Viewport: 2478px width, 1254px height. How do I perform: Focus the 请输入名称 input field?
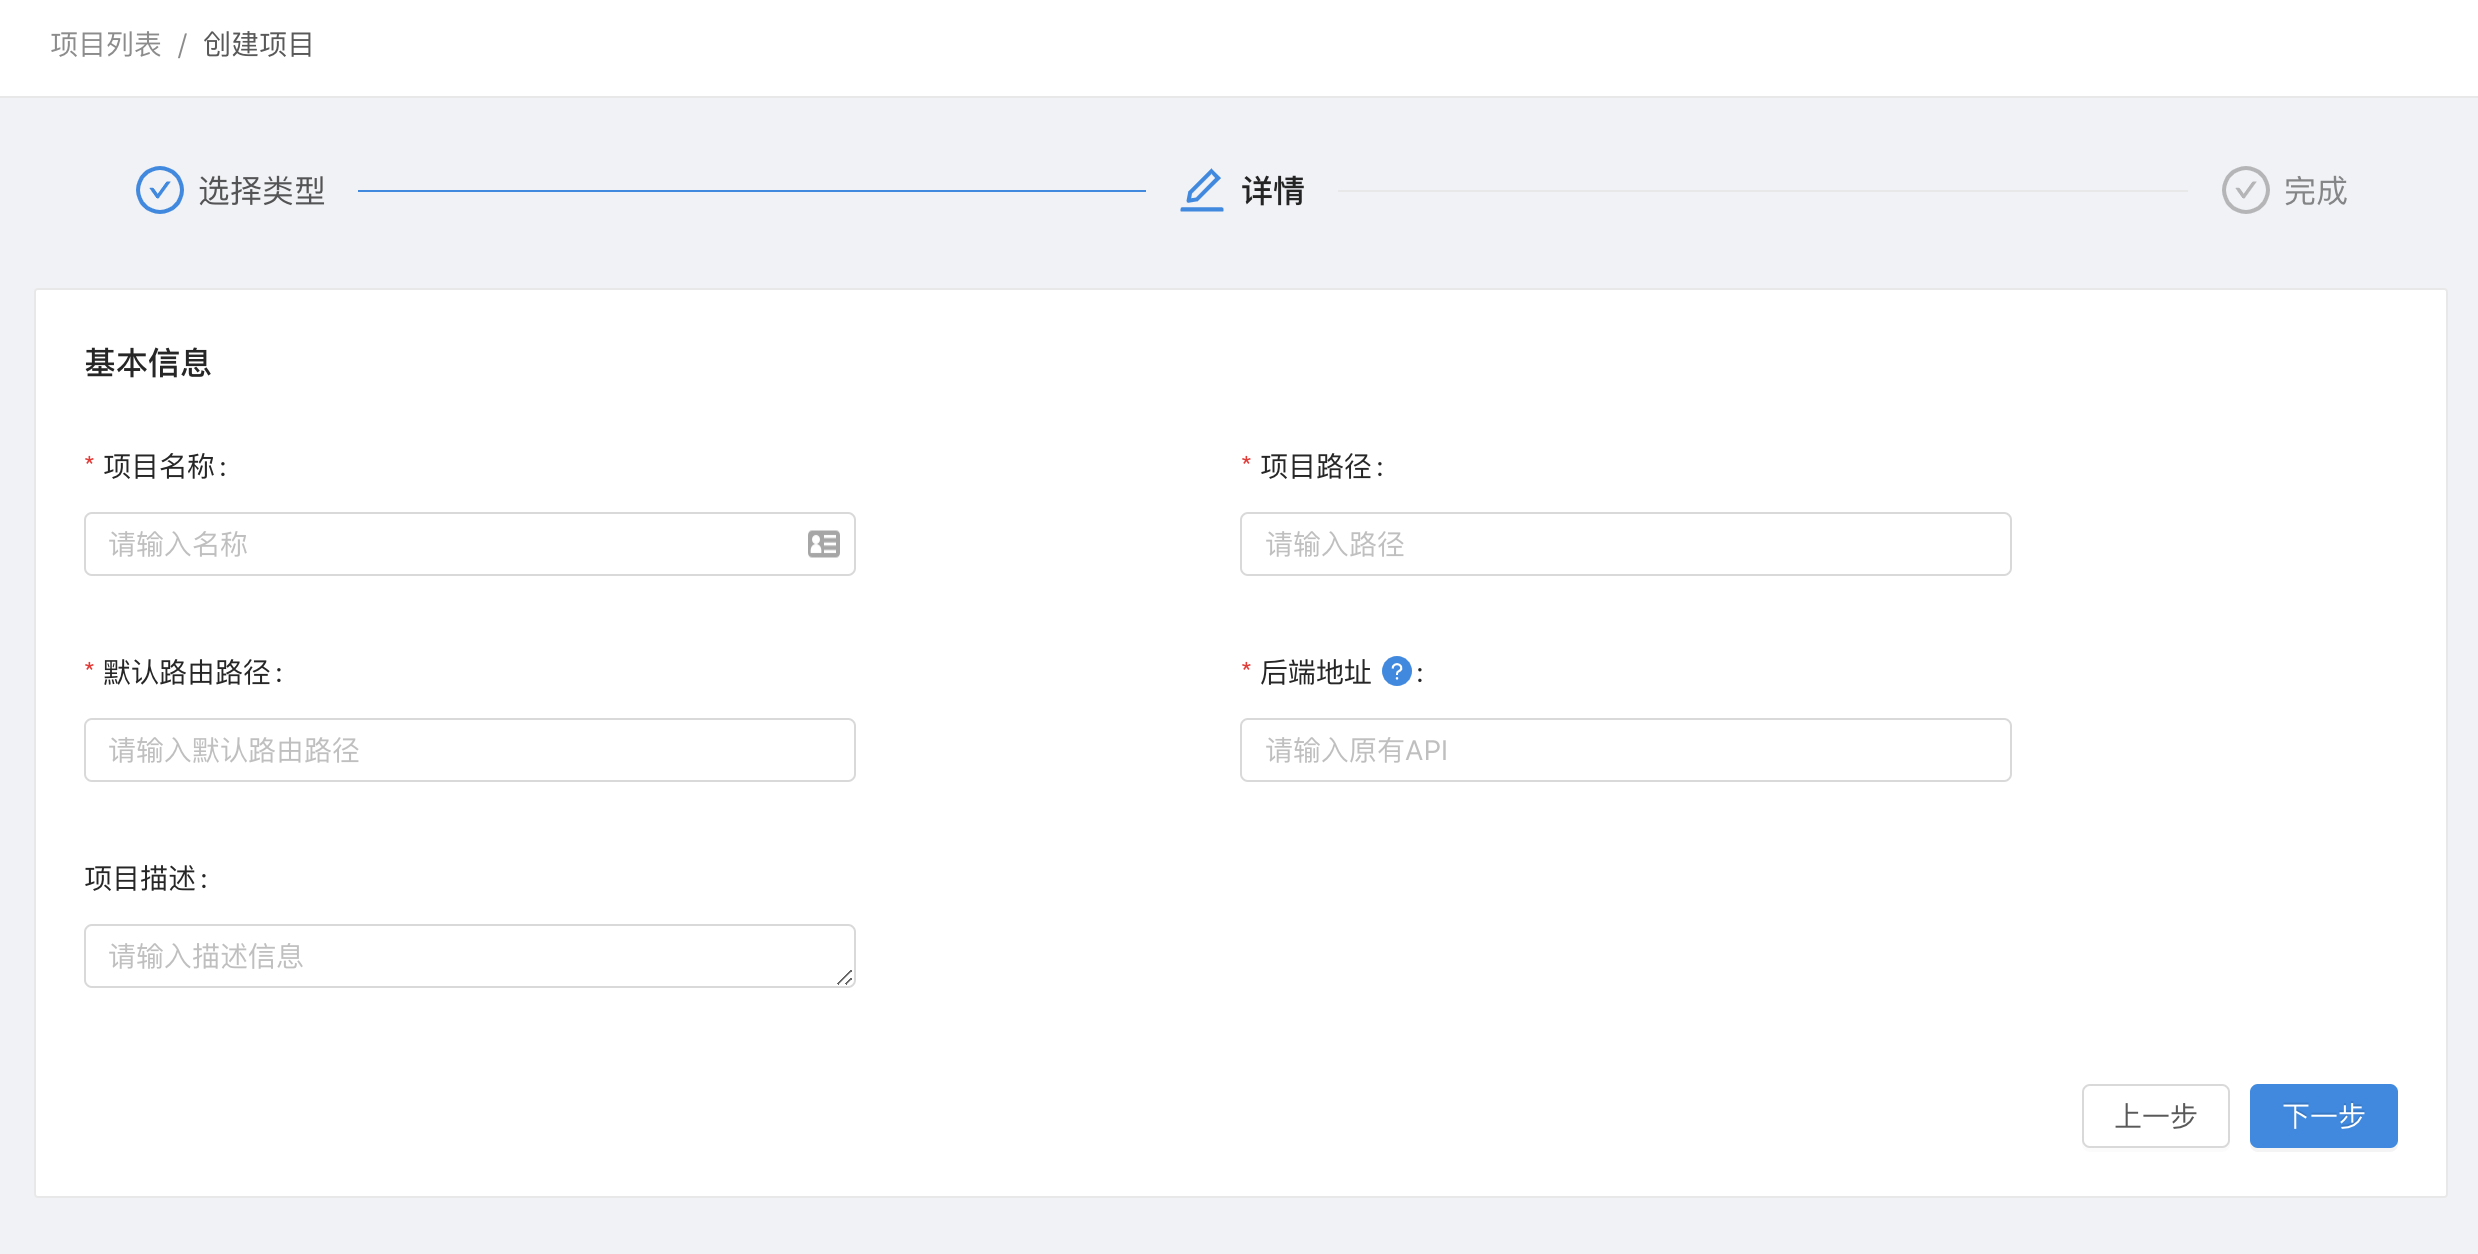pos(450,544)
